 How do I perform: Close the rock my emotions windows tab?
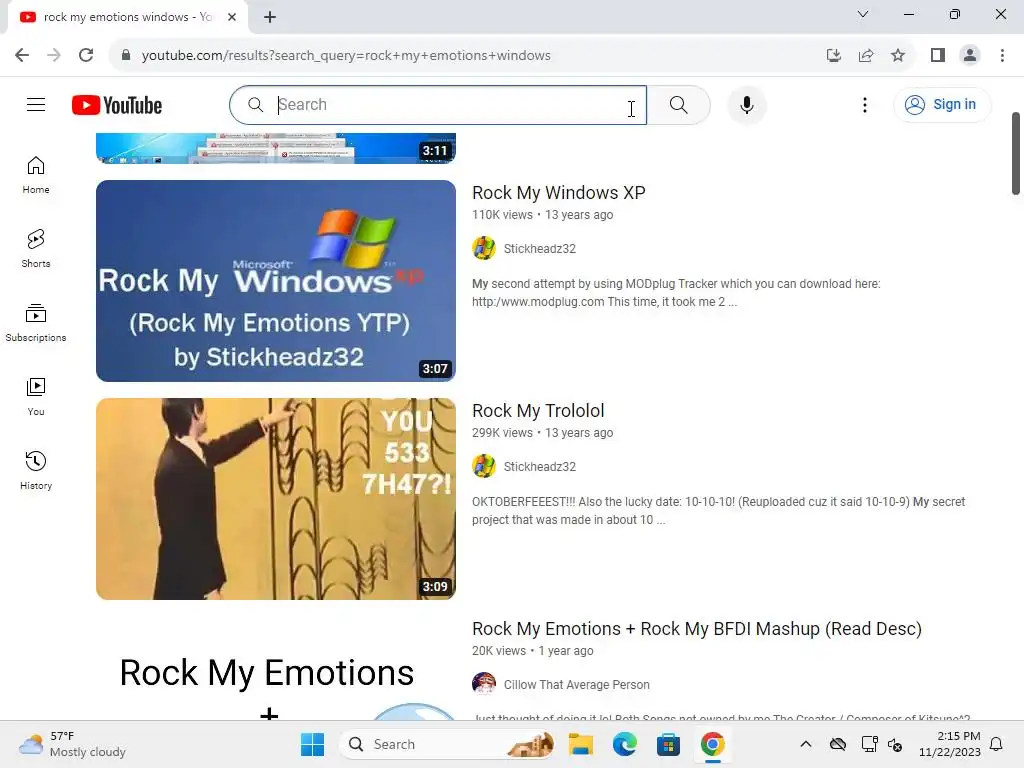pyautogui.click(x=232, y=17)
